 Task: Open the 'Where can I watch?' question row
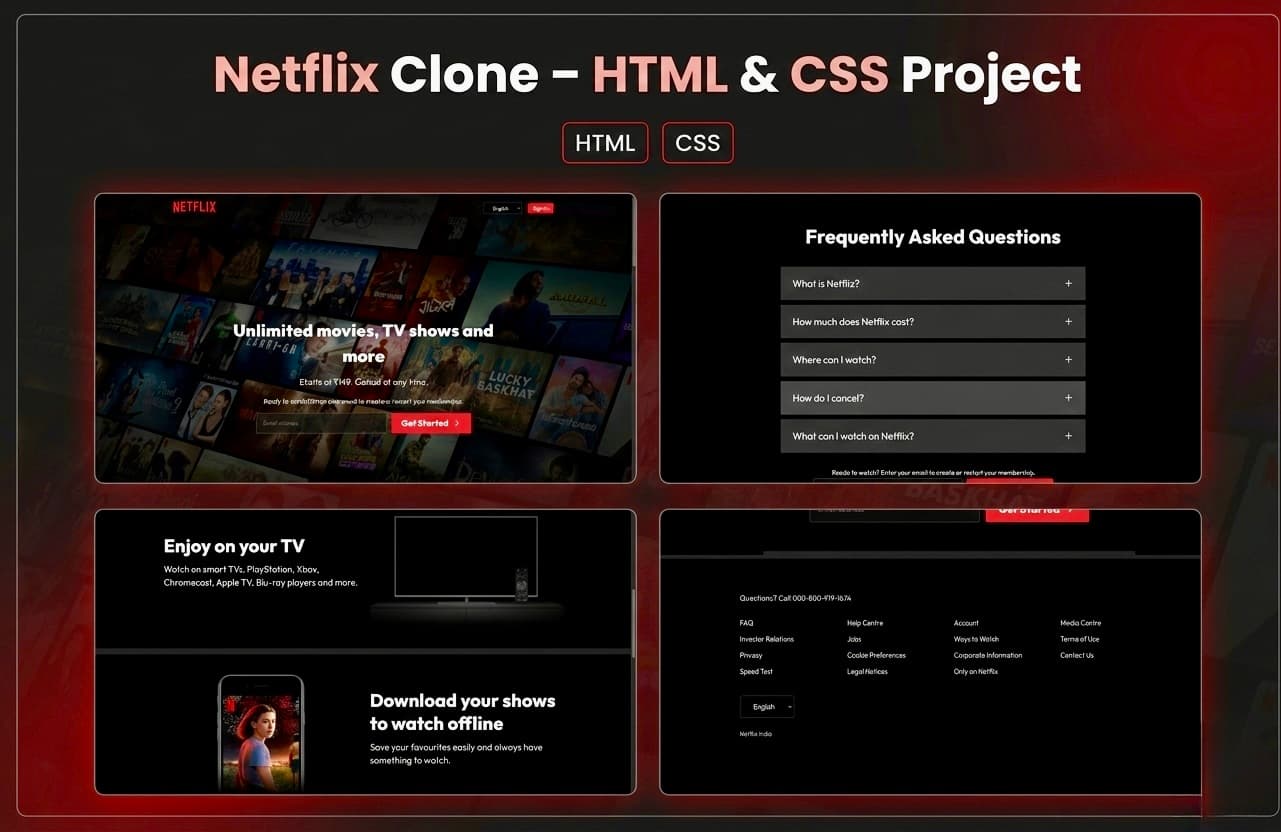[932, 360]
